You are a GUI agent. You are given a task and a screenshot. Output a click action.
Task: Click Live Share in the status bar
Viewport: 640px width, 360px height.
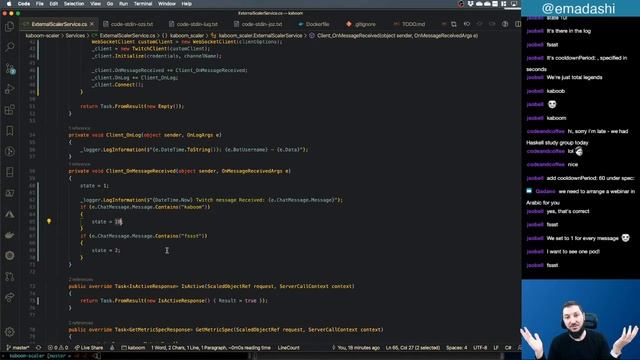pos(89,348)
